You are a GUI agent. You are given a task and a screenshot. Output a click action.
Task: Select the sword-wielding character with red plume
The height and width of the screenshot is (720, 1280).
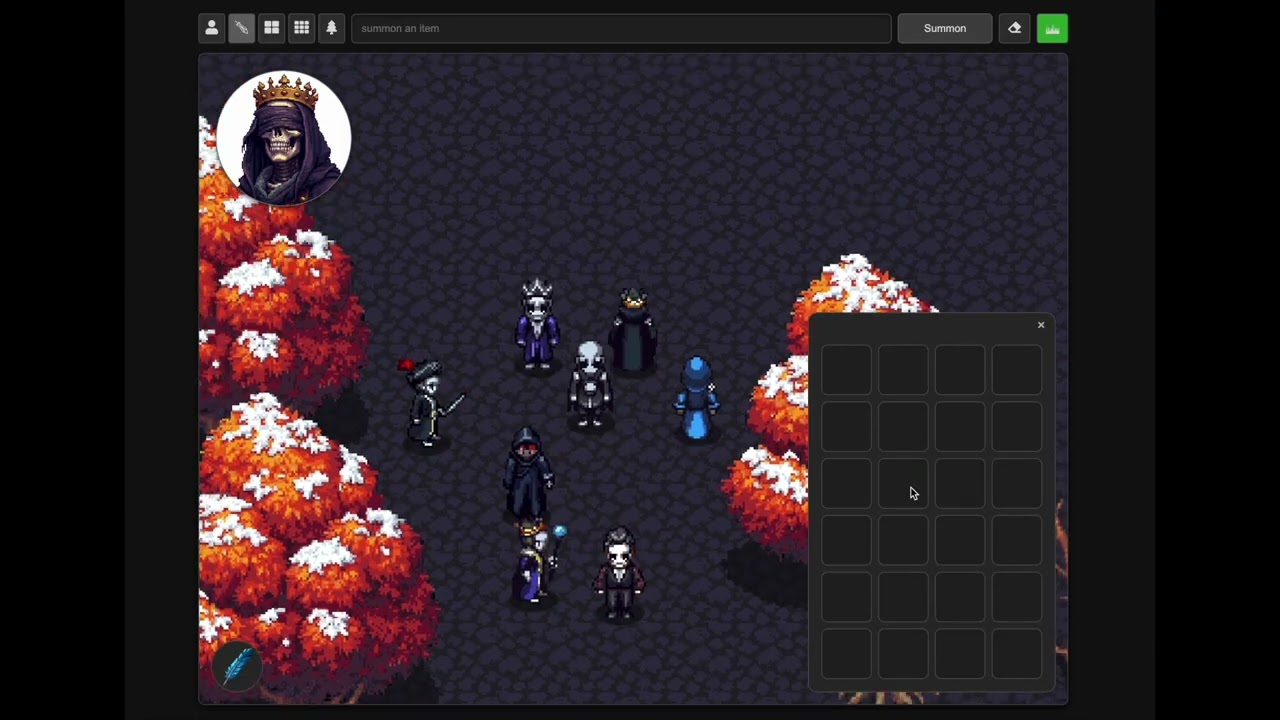point(430,403)
